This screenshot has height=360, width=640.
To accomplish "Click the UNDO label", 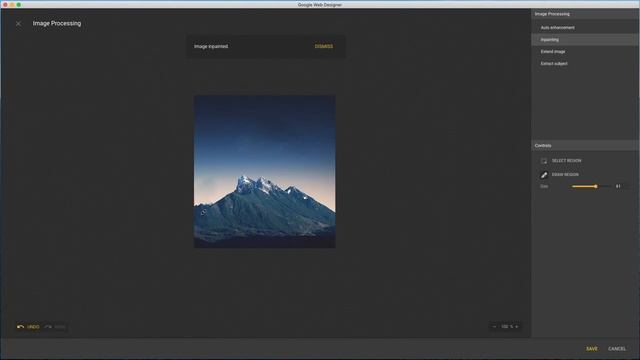I will pos(33,327).
